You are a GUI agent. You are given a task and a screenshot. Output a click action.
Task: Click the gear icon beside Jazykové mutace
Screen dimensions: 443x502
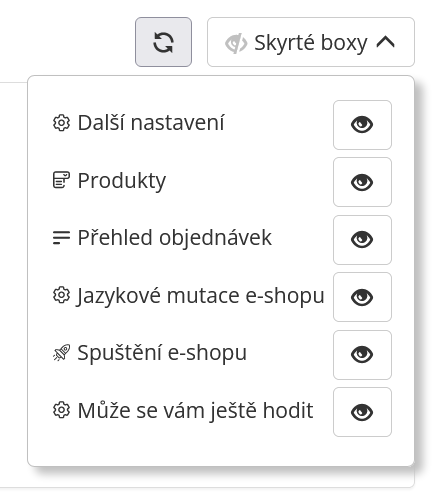61,295
